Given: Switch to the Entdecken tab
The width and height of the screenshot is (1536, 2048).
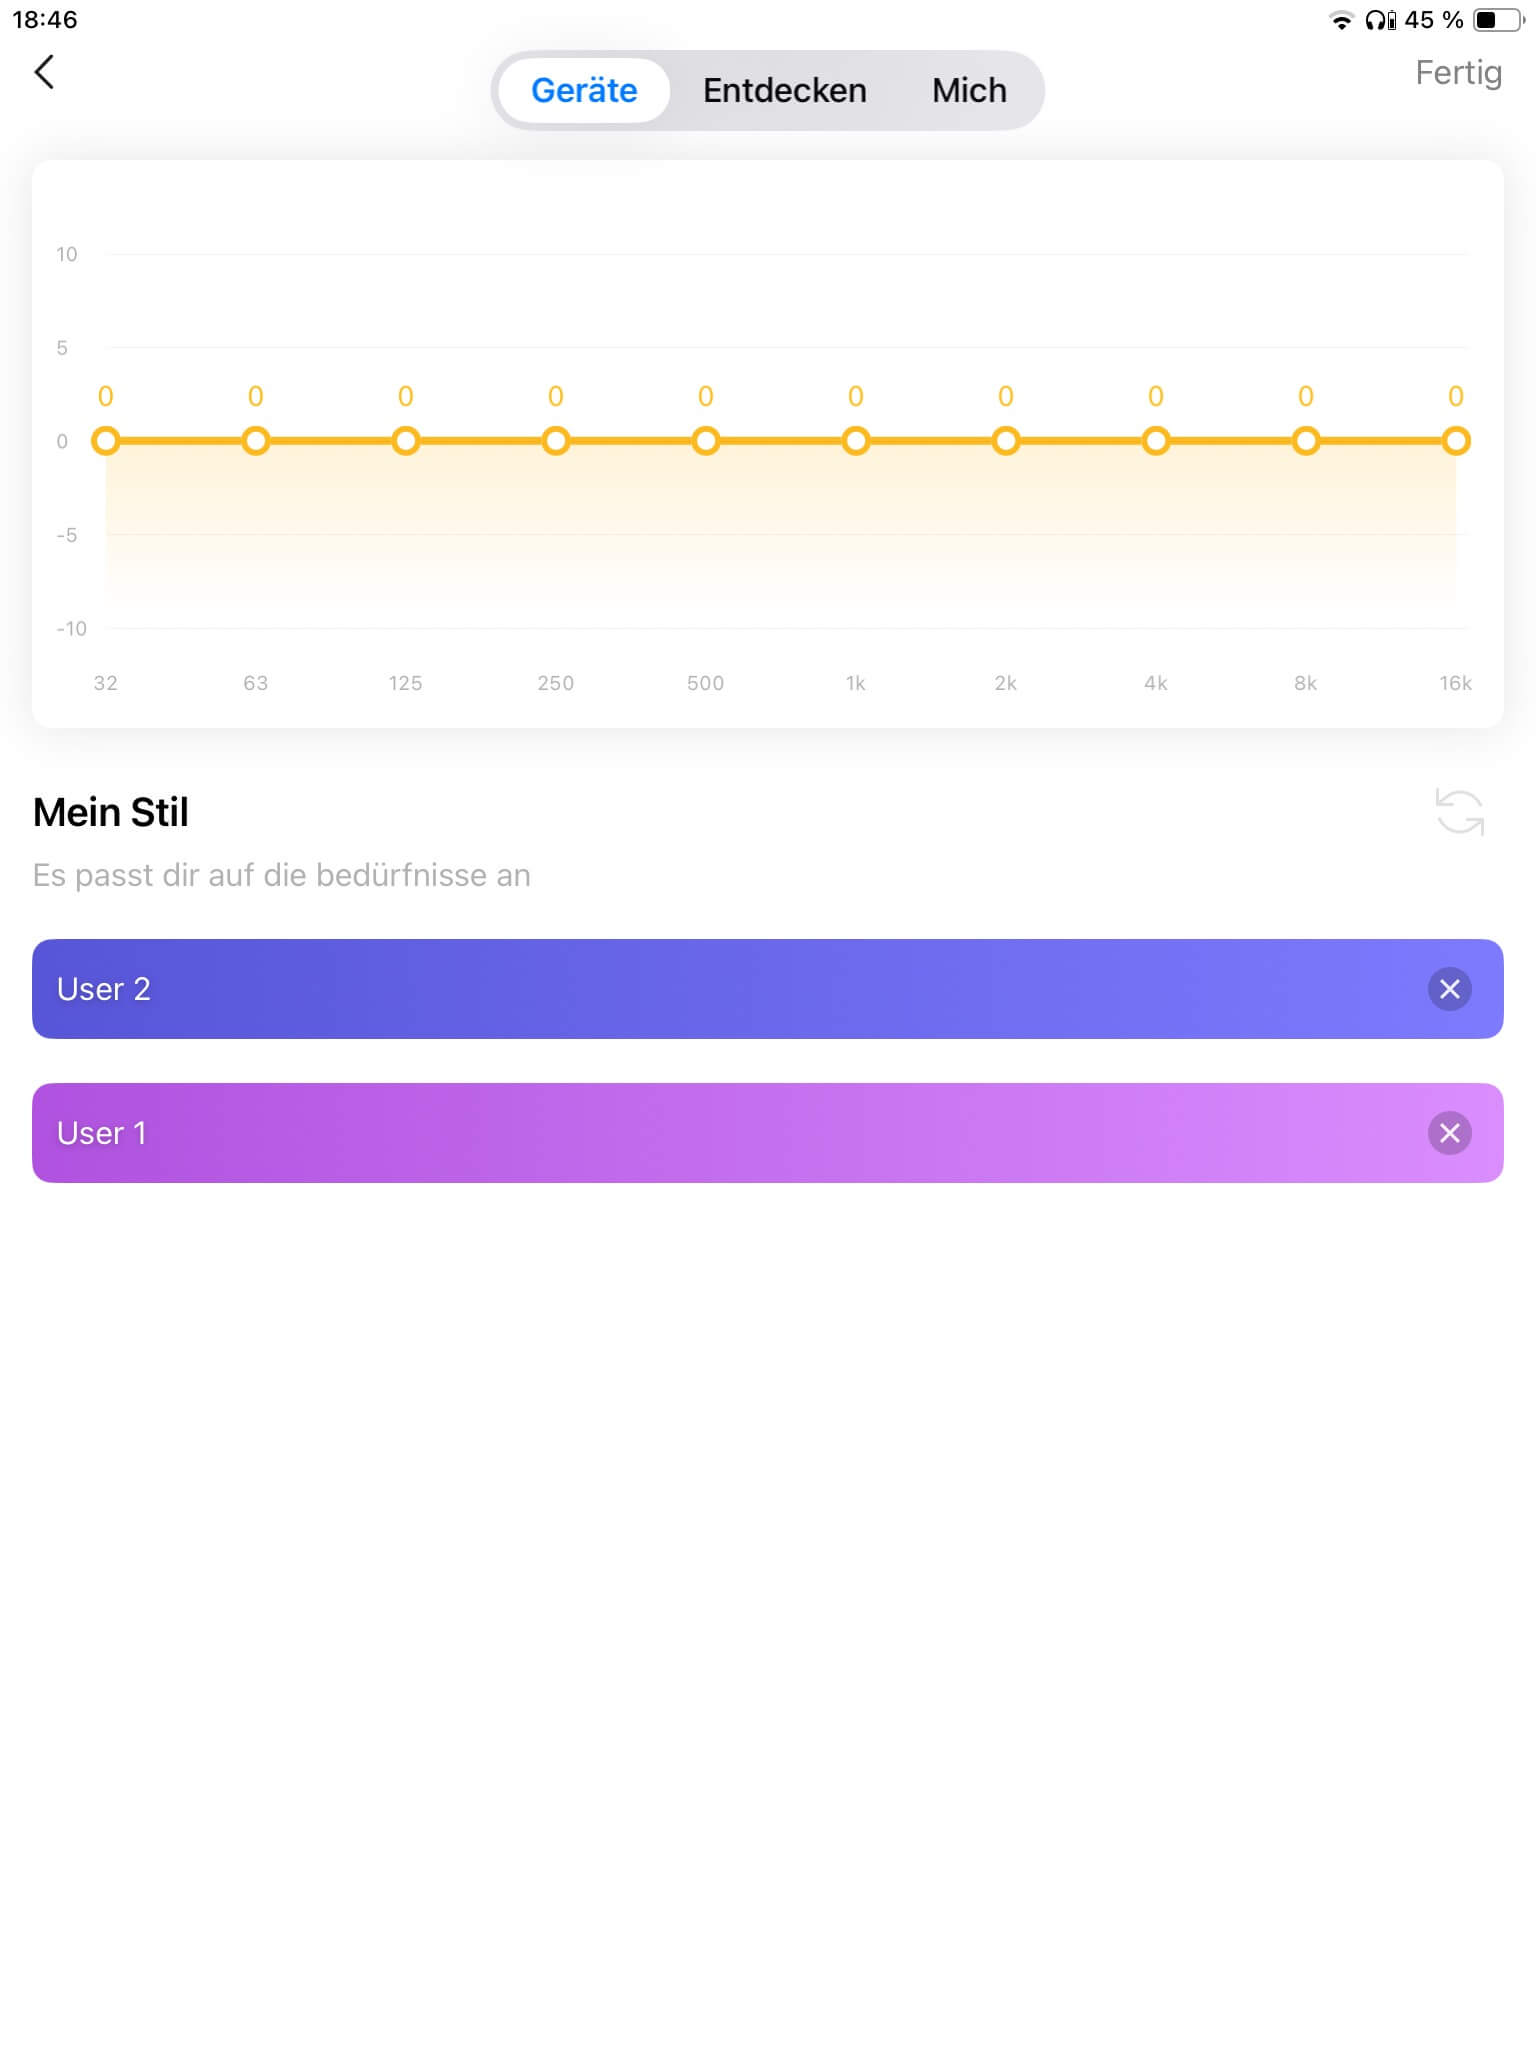Looking at the screenshot, I should (784, 90).
